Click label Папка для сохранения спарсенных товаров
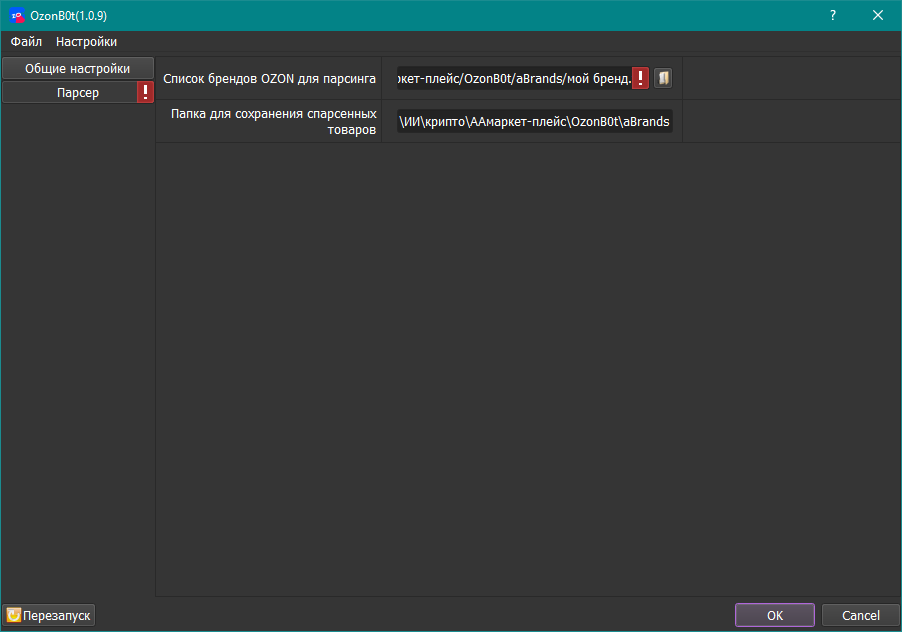 coord(273,122)
